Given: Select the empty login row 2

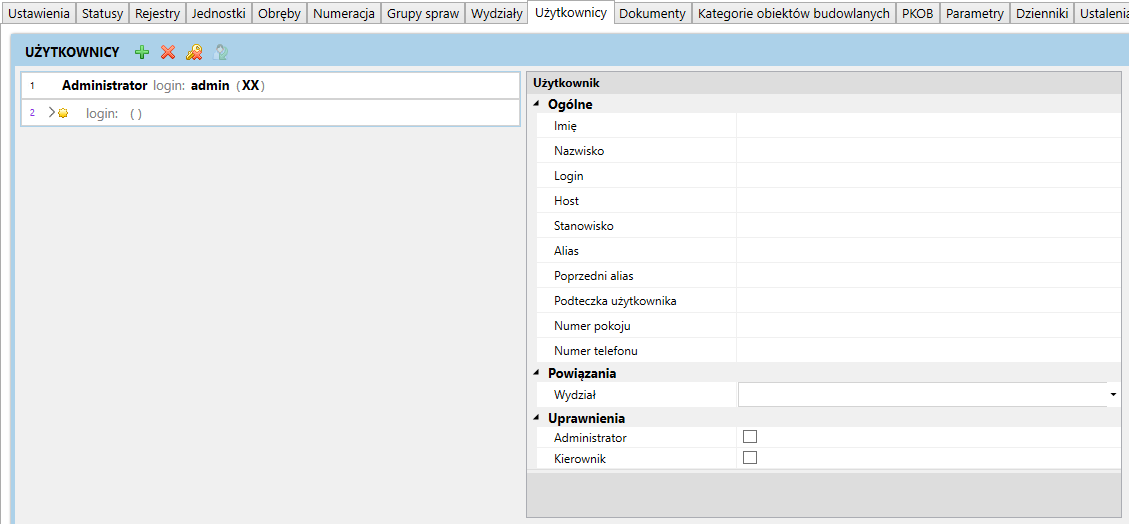Looking at the screenshot, I should pos(271,113).
